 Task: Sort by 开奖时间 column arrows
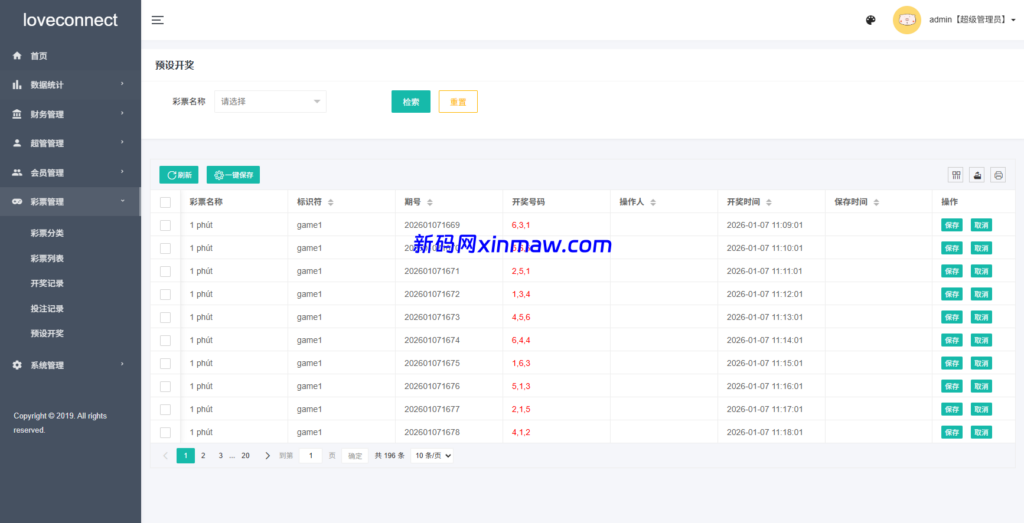(x=769, y=202)
